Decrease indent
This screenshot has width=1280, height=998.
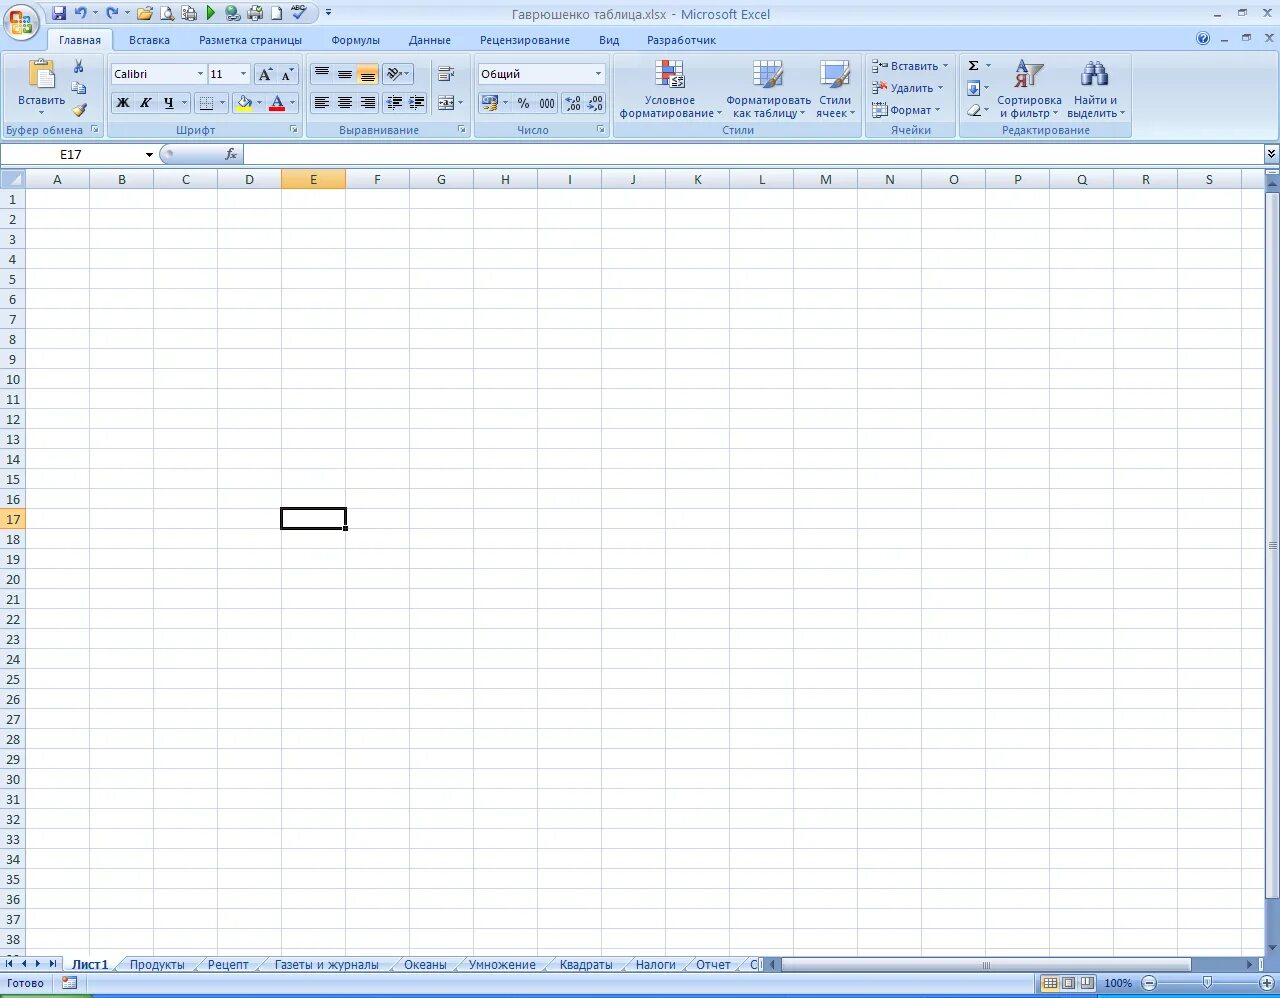coord(394,102)
